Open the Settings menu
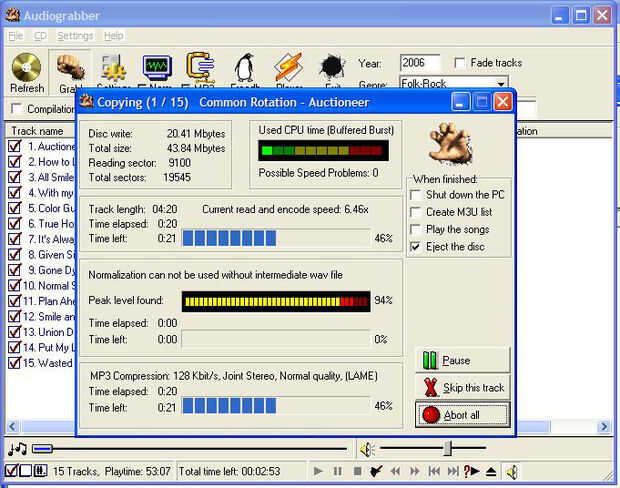The image size is (620, 488). coord(75,36)
